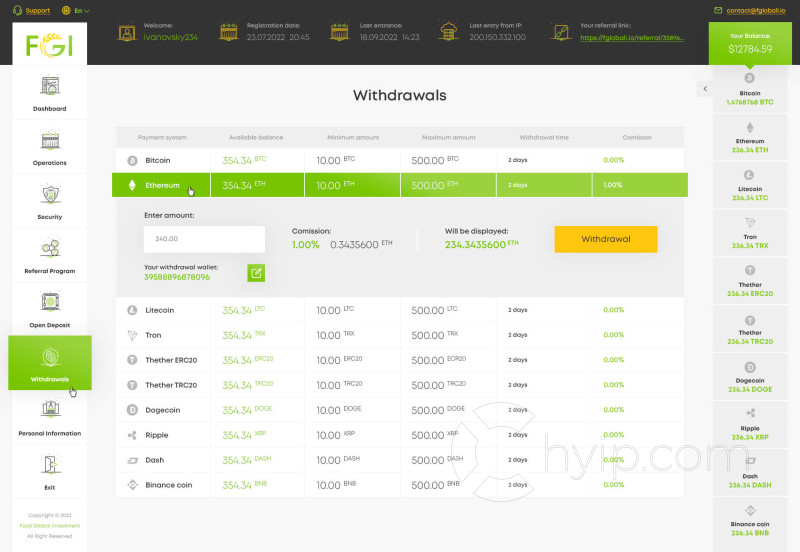This screenshot has width=800, height=552.
Task: Click the Ripple icon in balances panel
Action: (751, 413)
